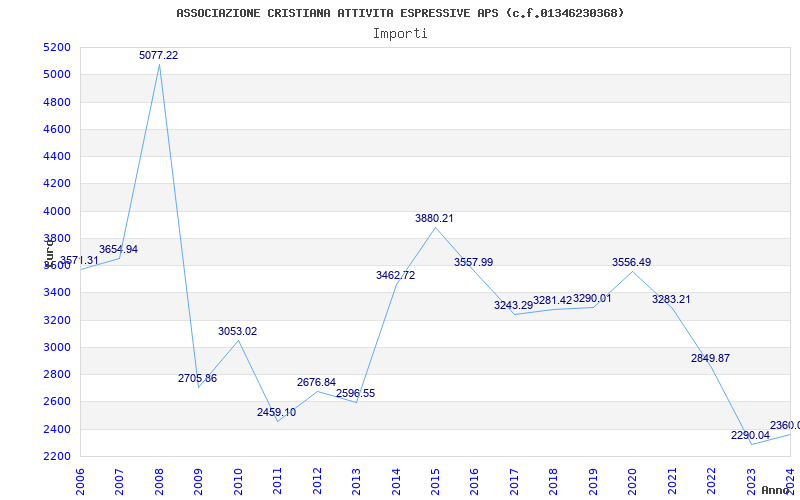Screen dimensions: 800x500
Task: Click the 2290.04 data label
Action: 750,436
